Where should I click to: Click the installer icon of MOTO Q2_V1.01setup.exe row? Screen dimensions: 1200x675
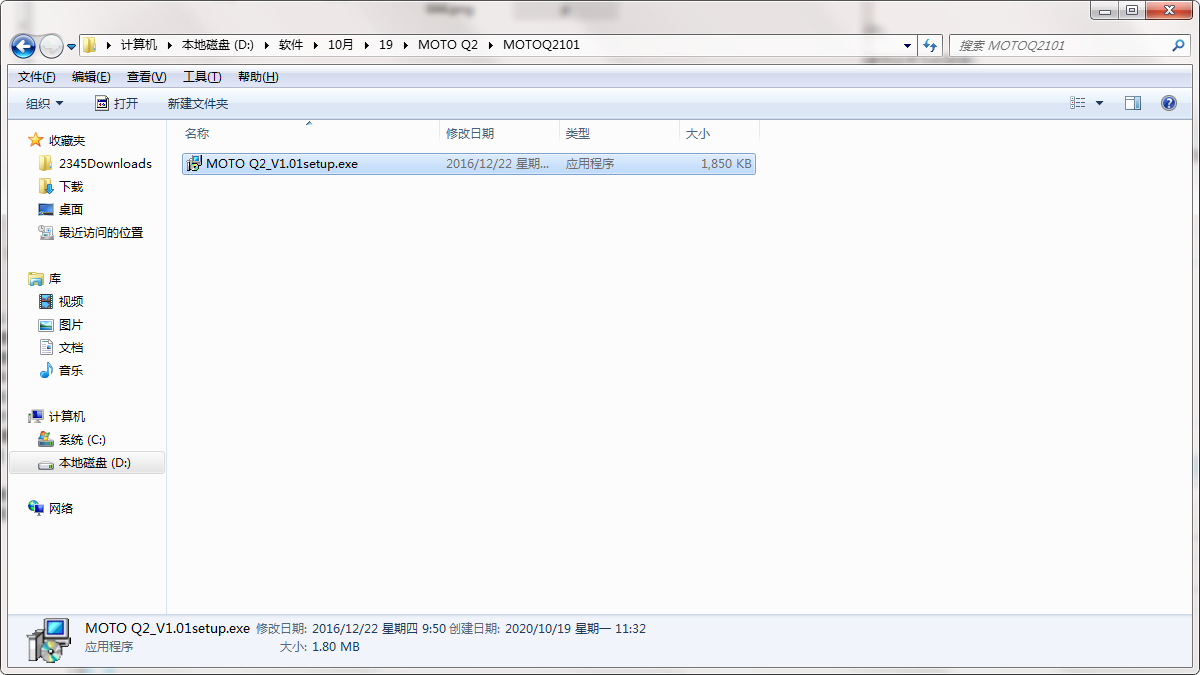point(194,164)
